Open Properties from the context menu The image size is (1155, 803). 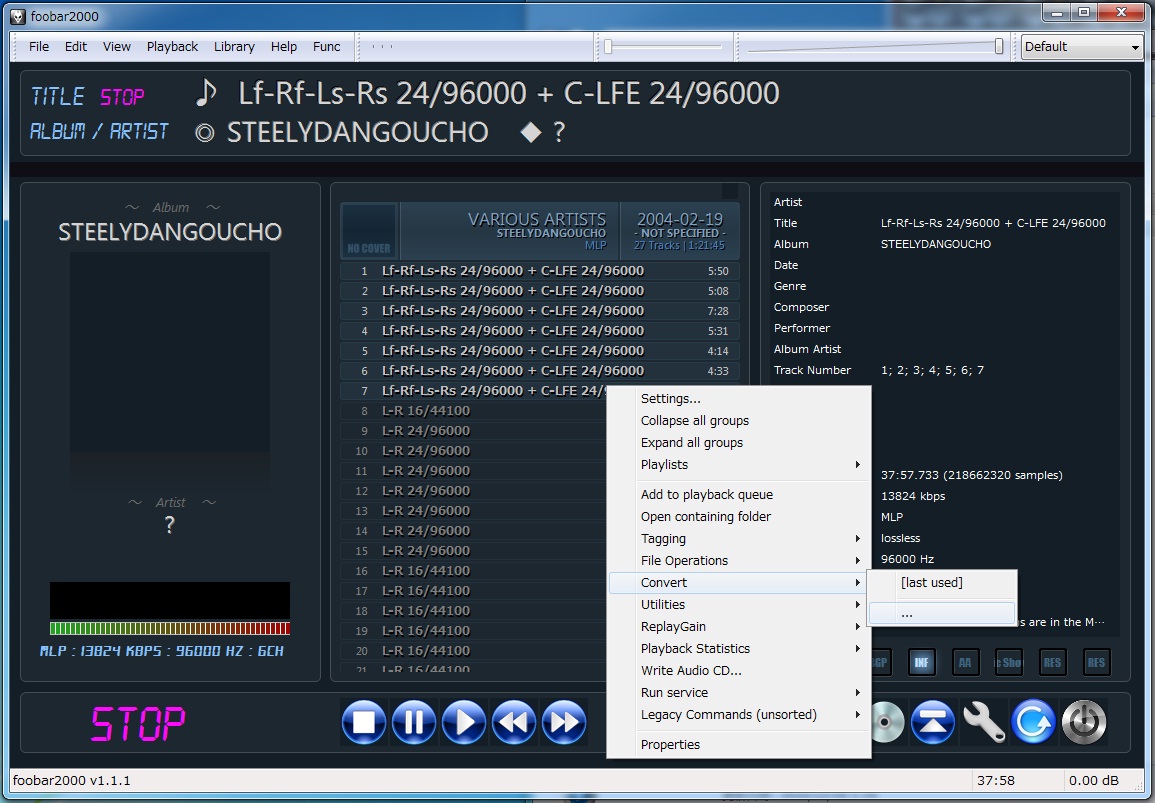point(739,745)
